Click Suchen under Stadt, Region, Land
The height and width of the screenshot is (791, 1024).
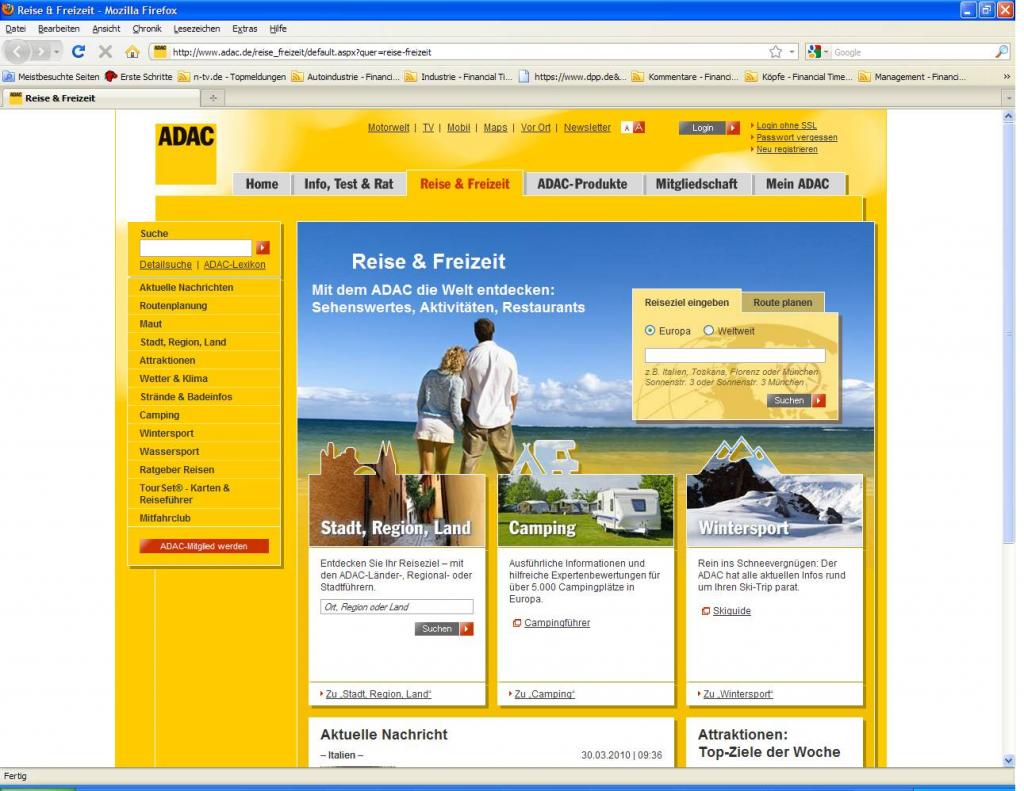point(444,628)
